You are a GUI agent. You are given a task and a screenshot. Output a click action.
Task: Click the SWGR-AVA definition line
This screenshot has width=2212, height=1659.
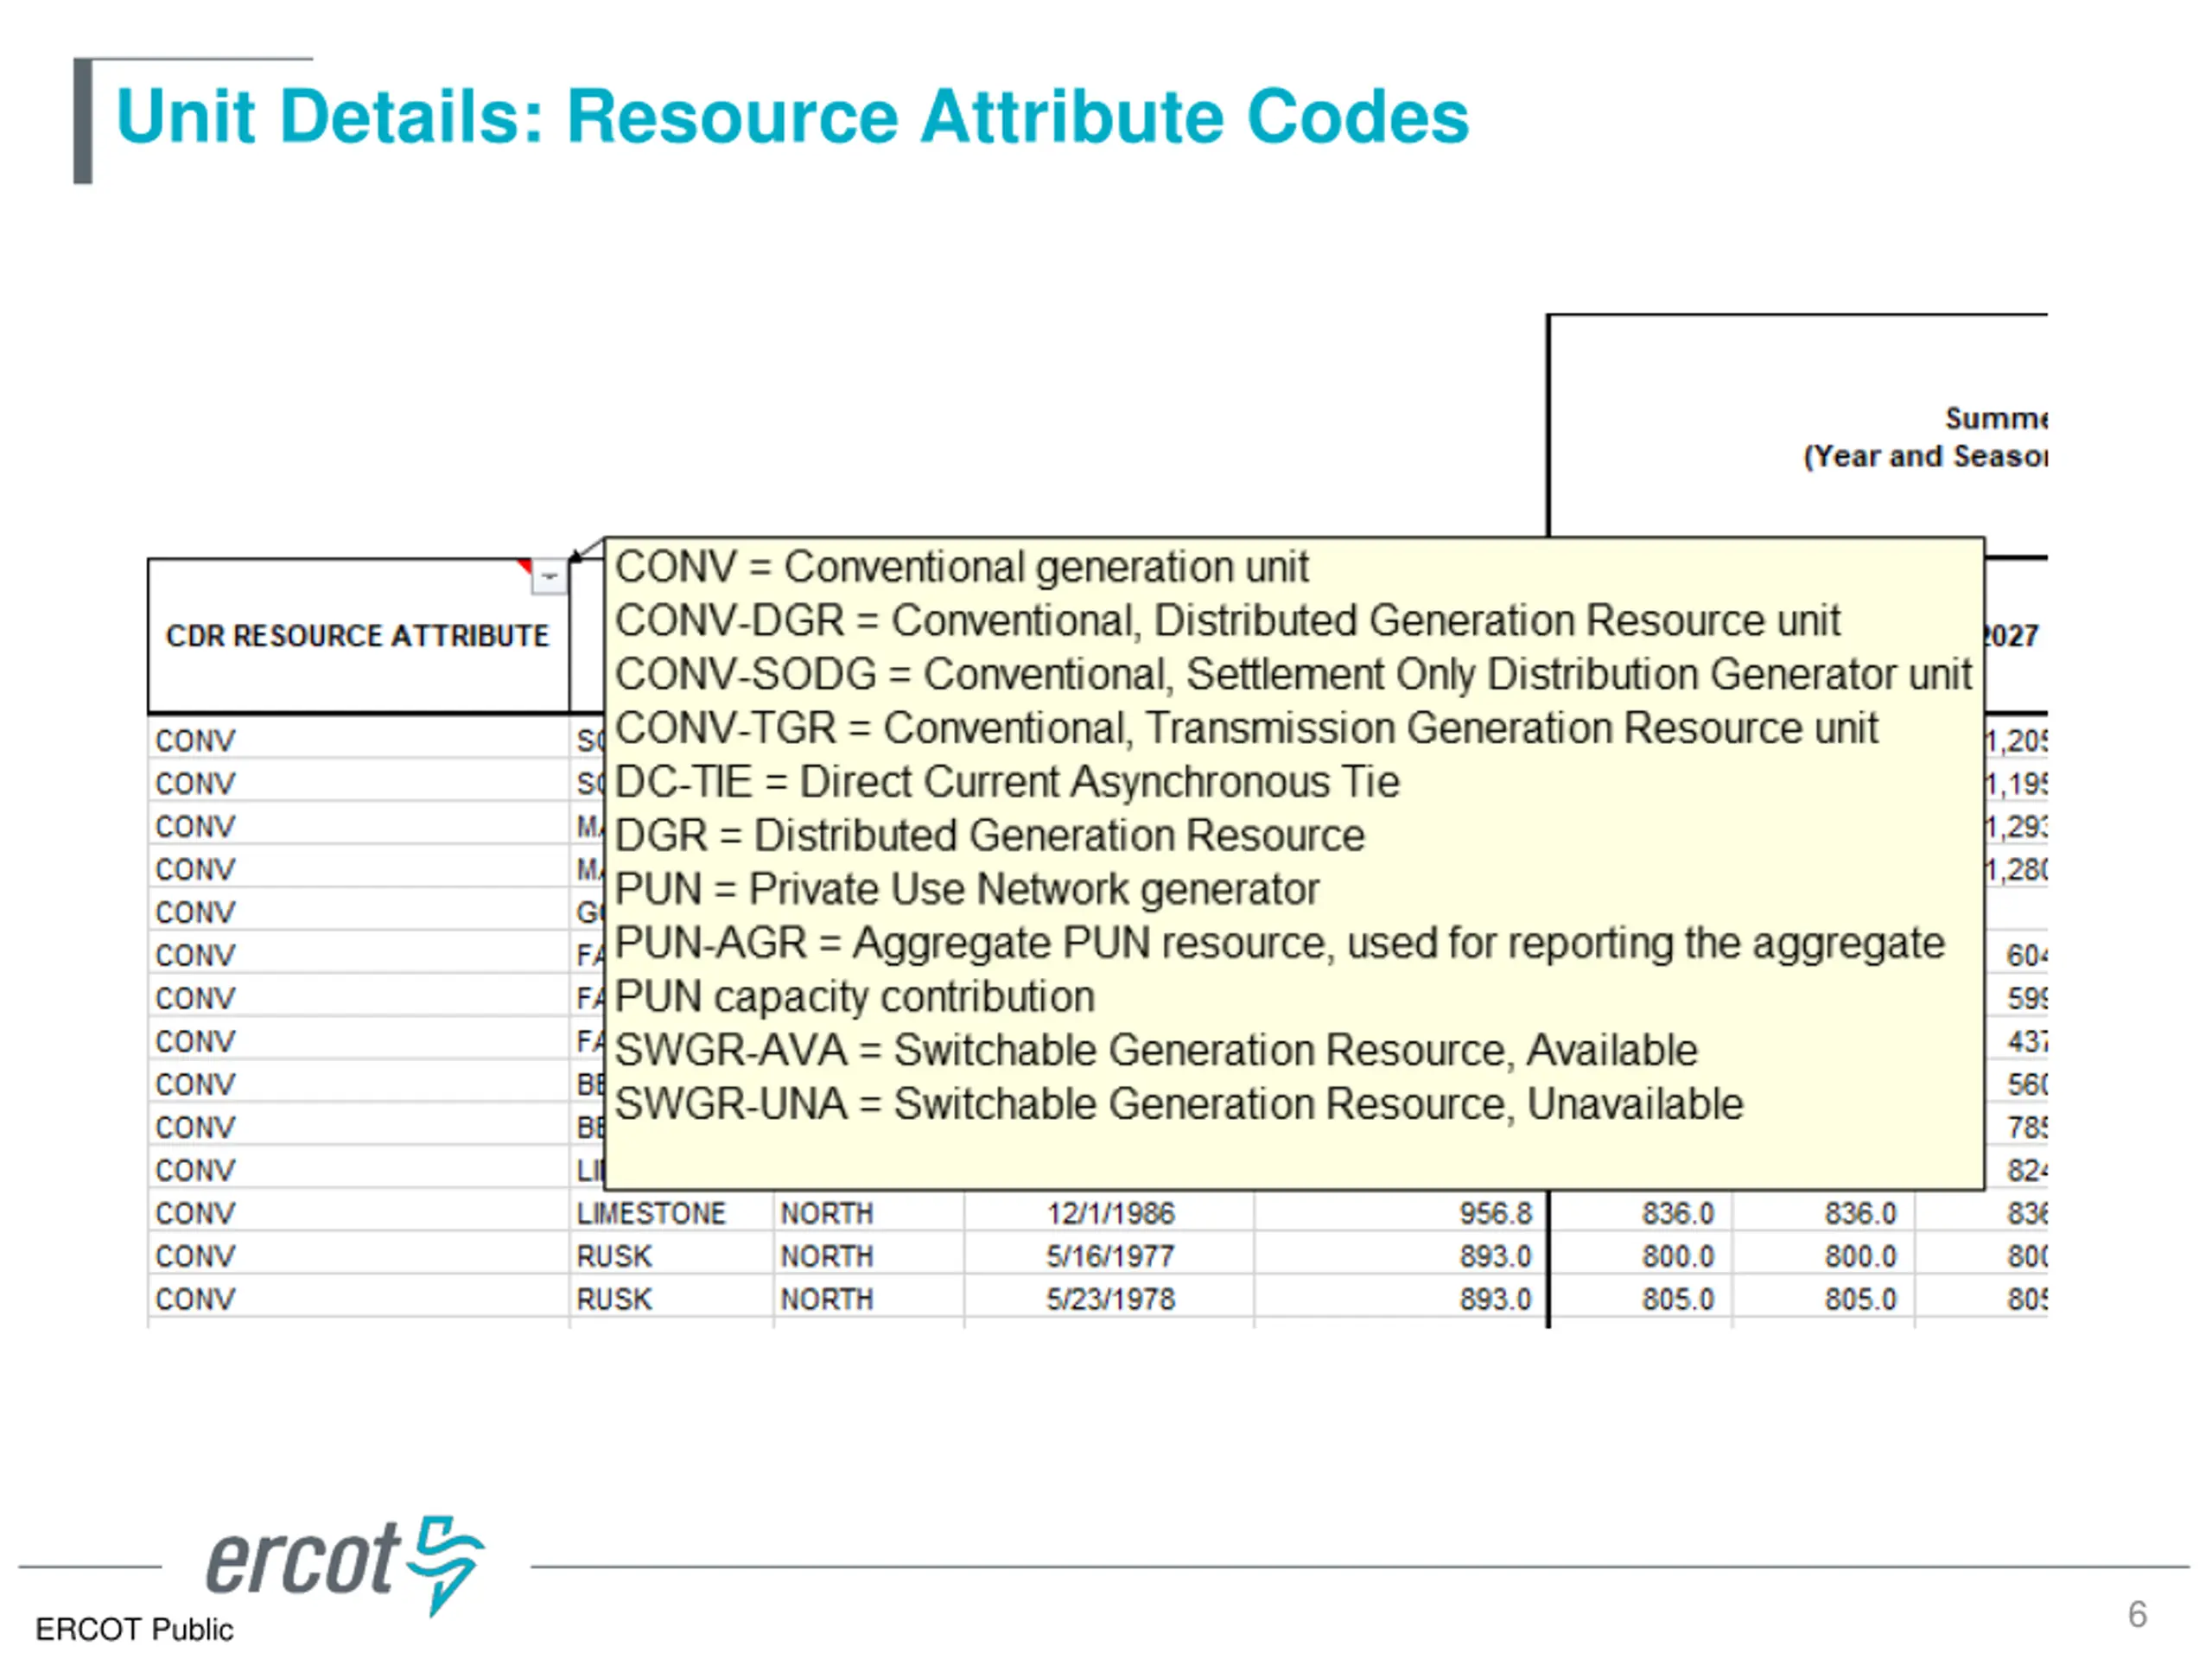pos(1155,1051)
